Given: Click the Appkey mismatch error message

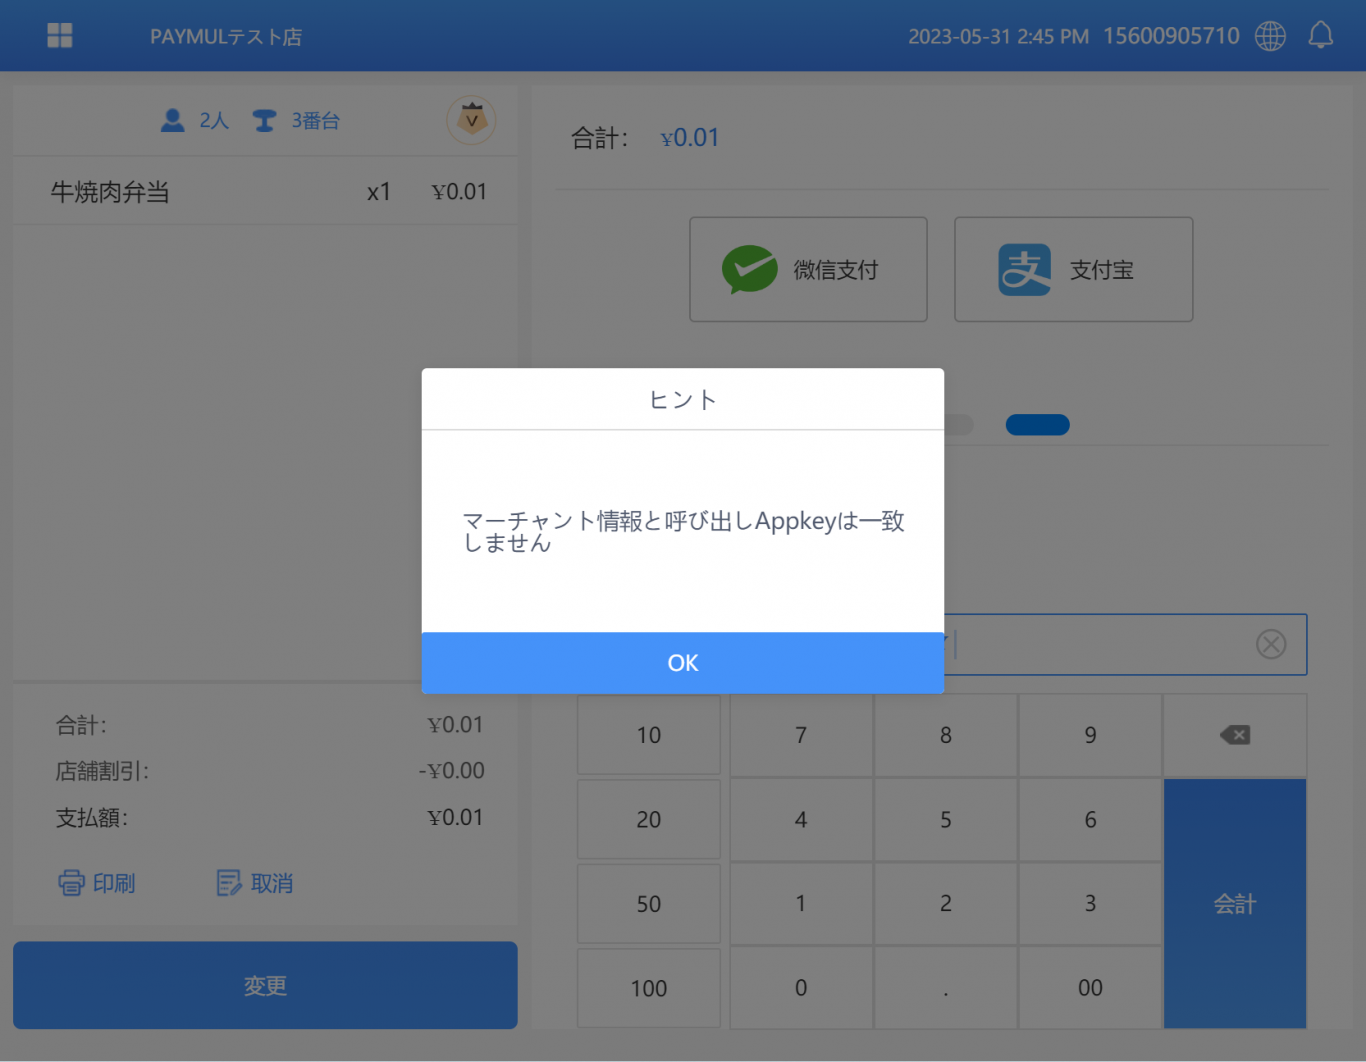Looking at the screenshot, I should (x=683, y=531).
